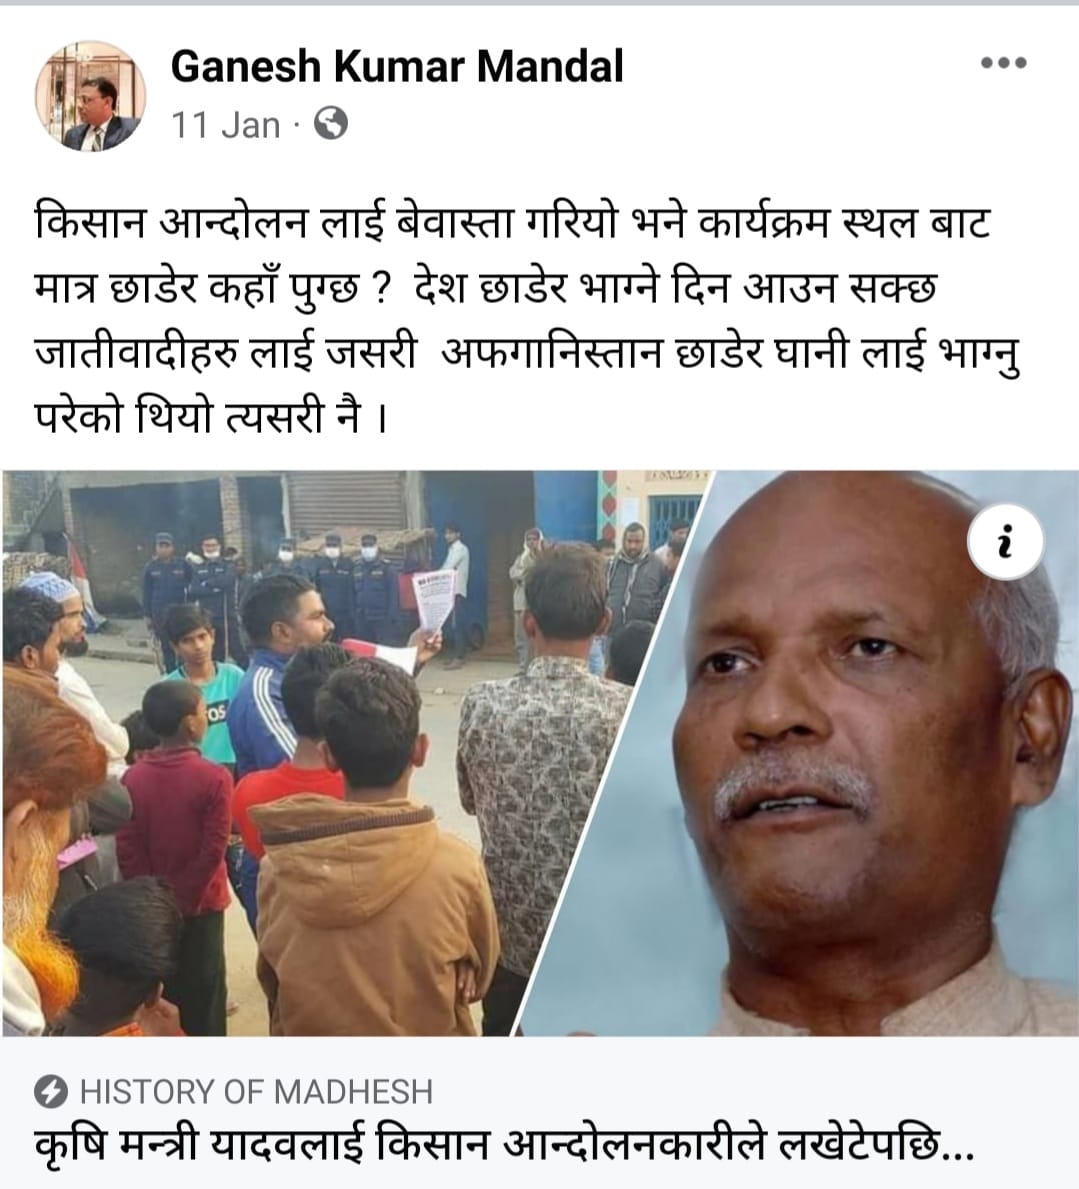Tap the info "i" icon on link preview
The height and width of the screenshot is (1189, 1079).
(x=1005, y=542)
